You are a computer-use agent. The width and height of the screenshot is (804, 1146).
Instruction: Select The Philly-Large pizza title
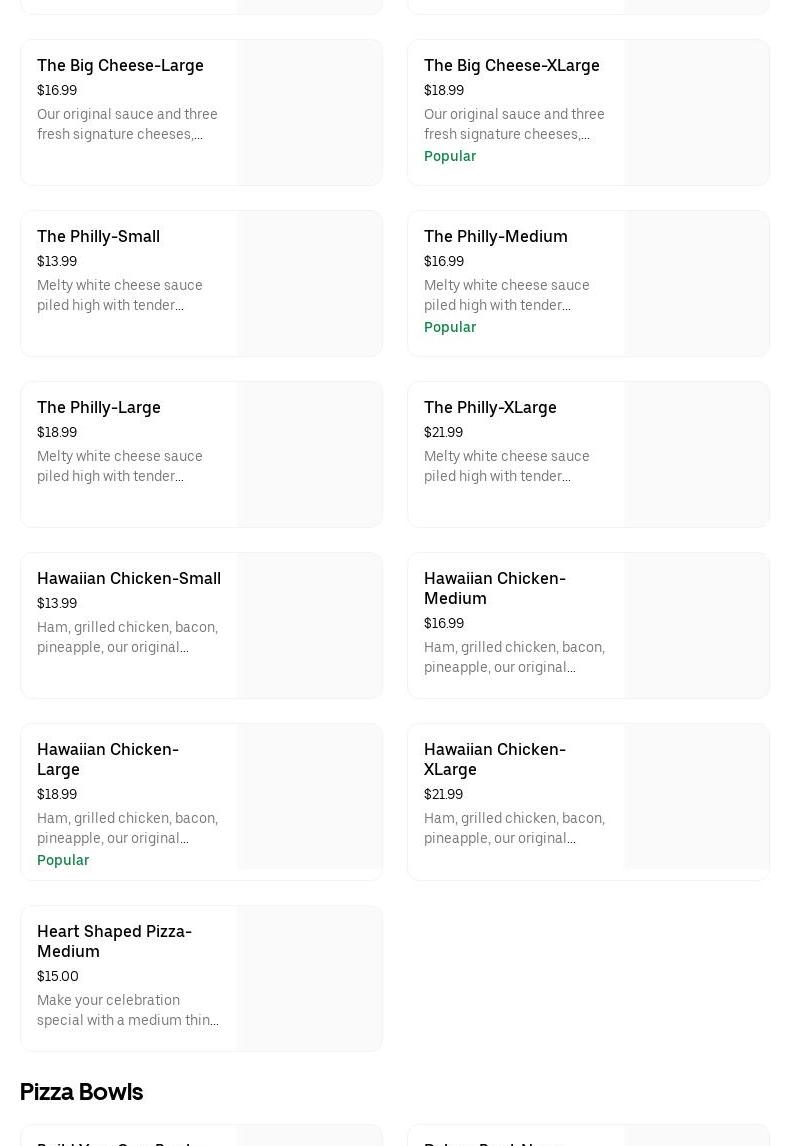(x=98, y=408)
